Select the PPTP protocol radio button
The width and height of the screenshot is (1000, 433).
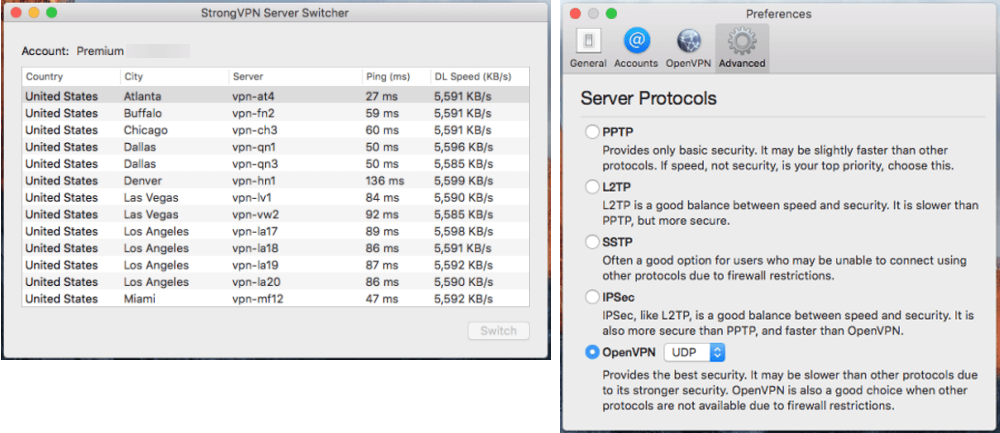click(592, 133)
